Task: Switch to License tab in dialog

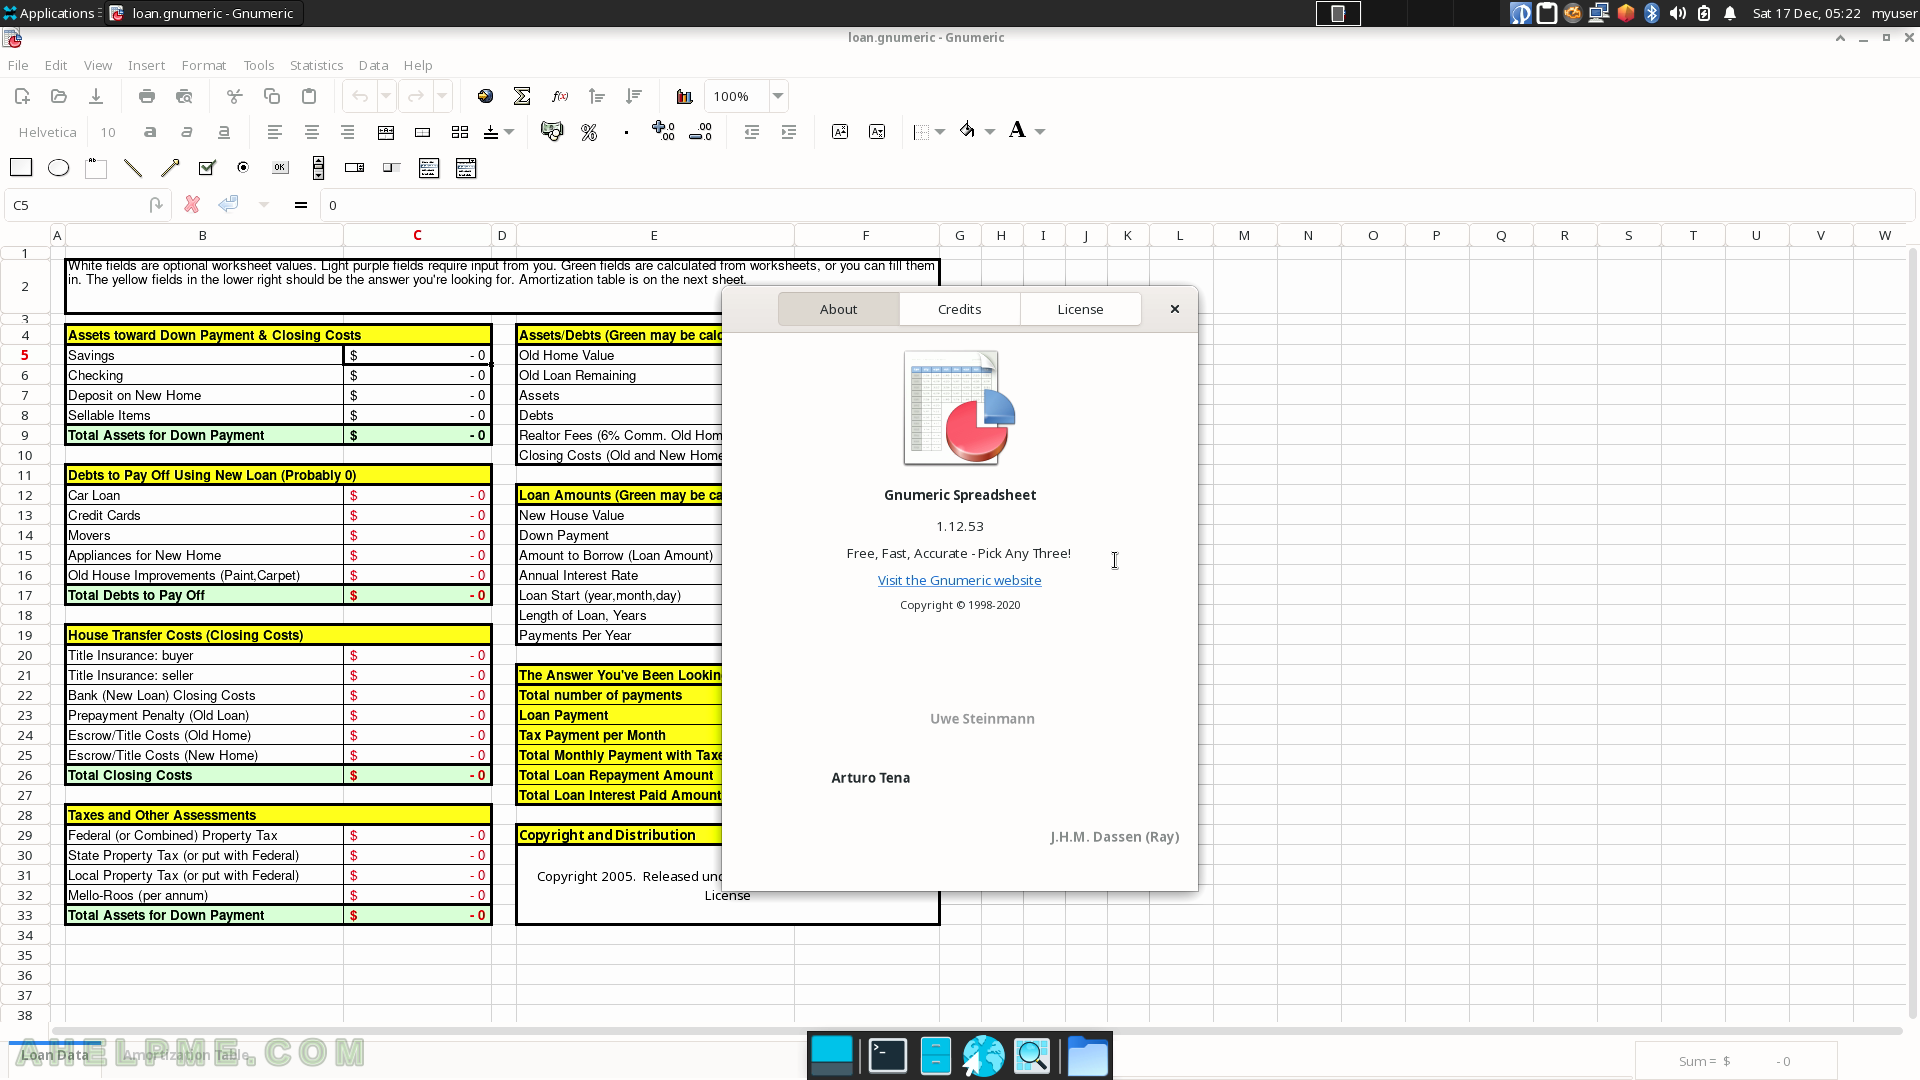Action: tap(1081, 309)
